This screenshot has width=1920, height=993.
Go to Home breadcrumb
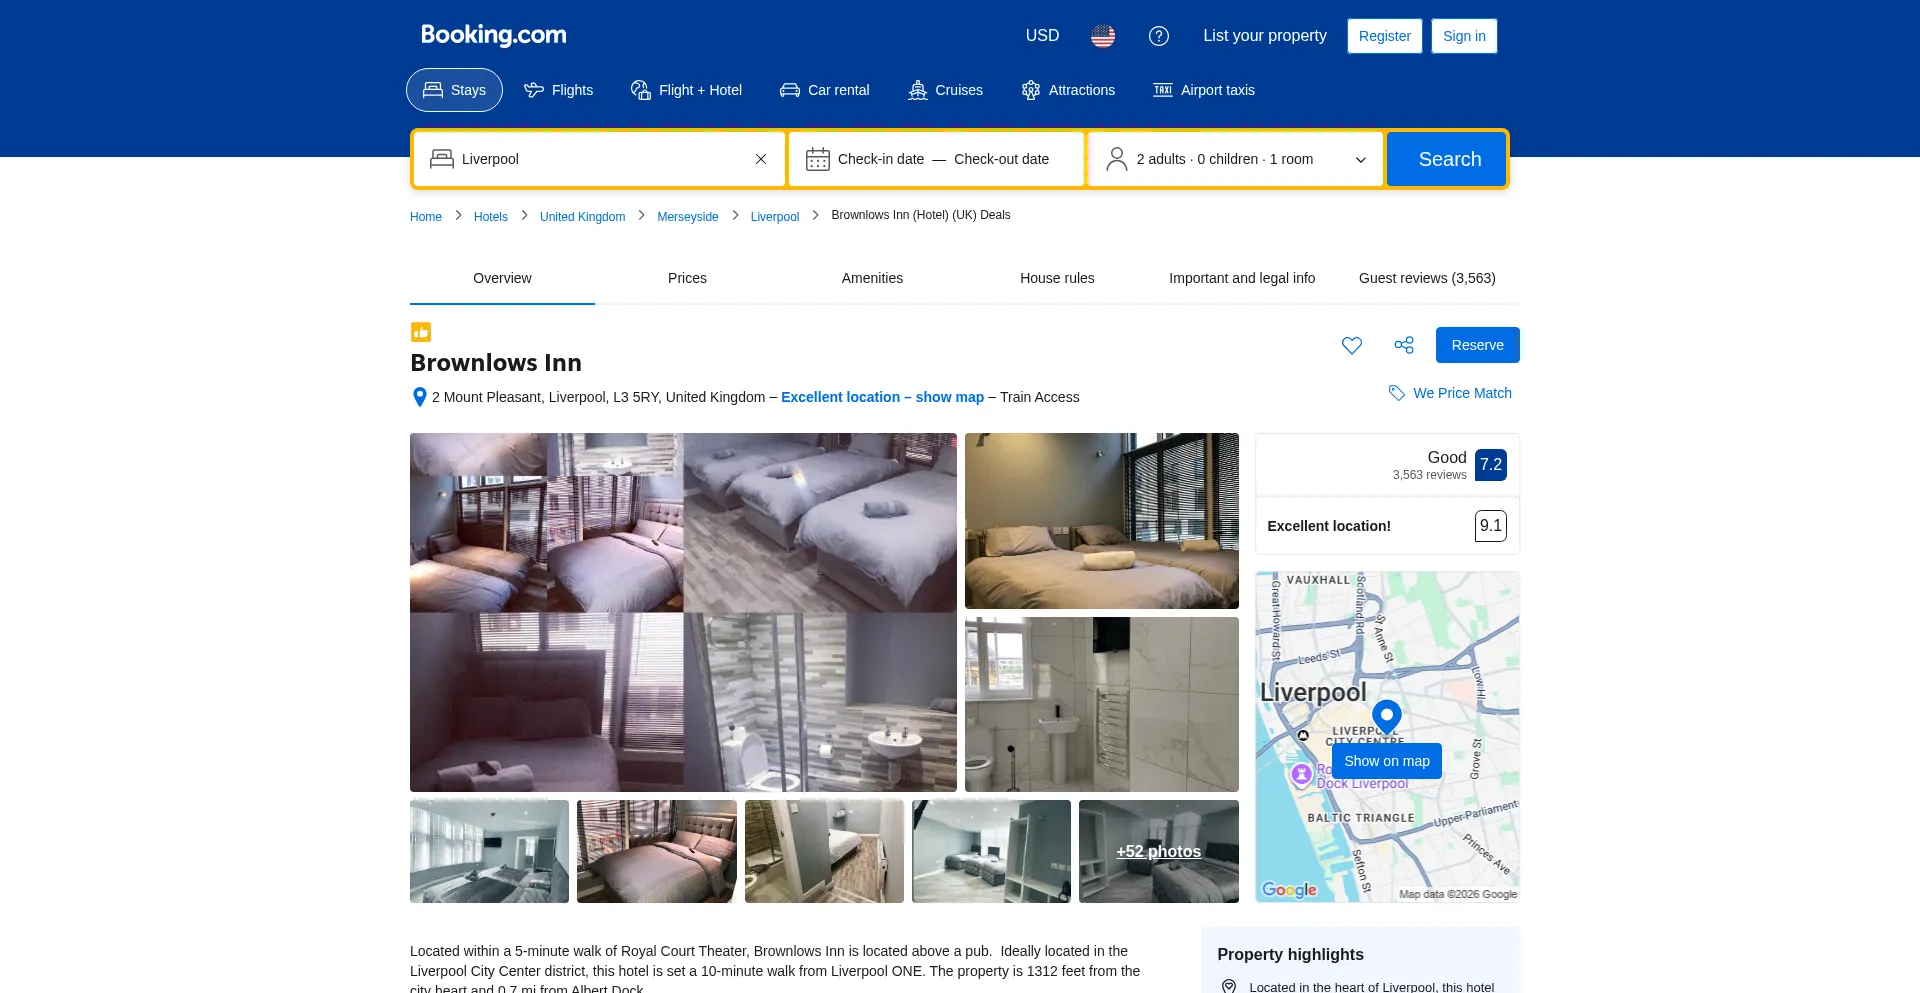click(426, 217)
